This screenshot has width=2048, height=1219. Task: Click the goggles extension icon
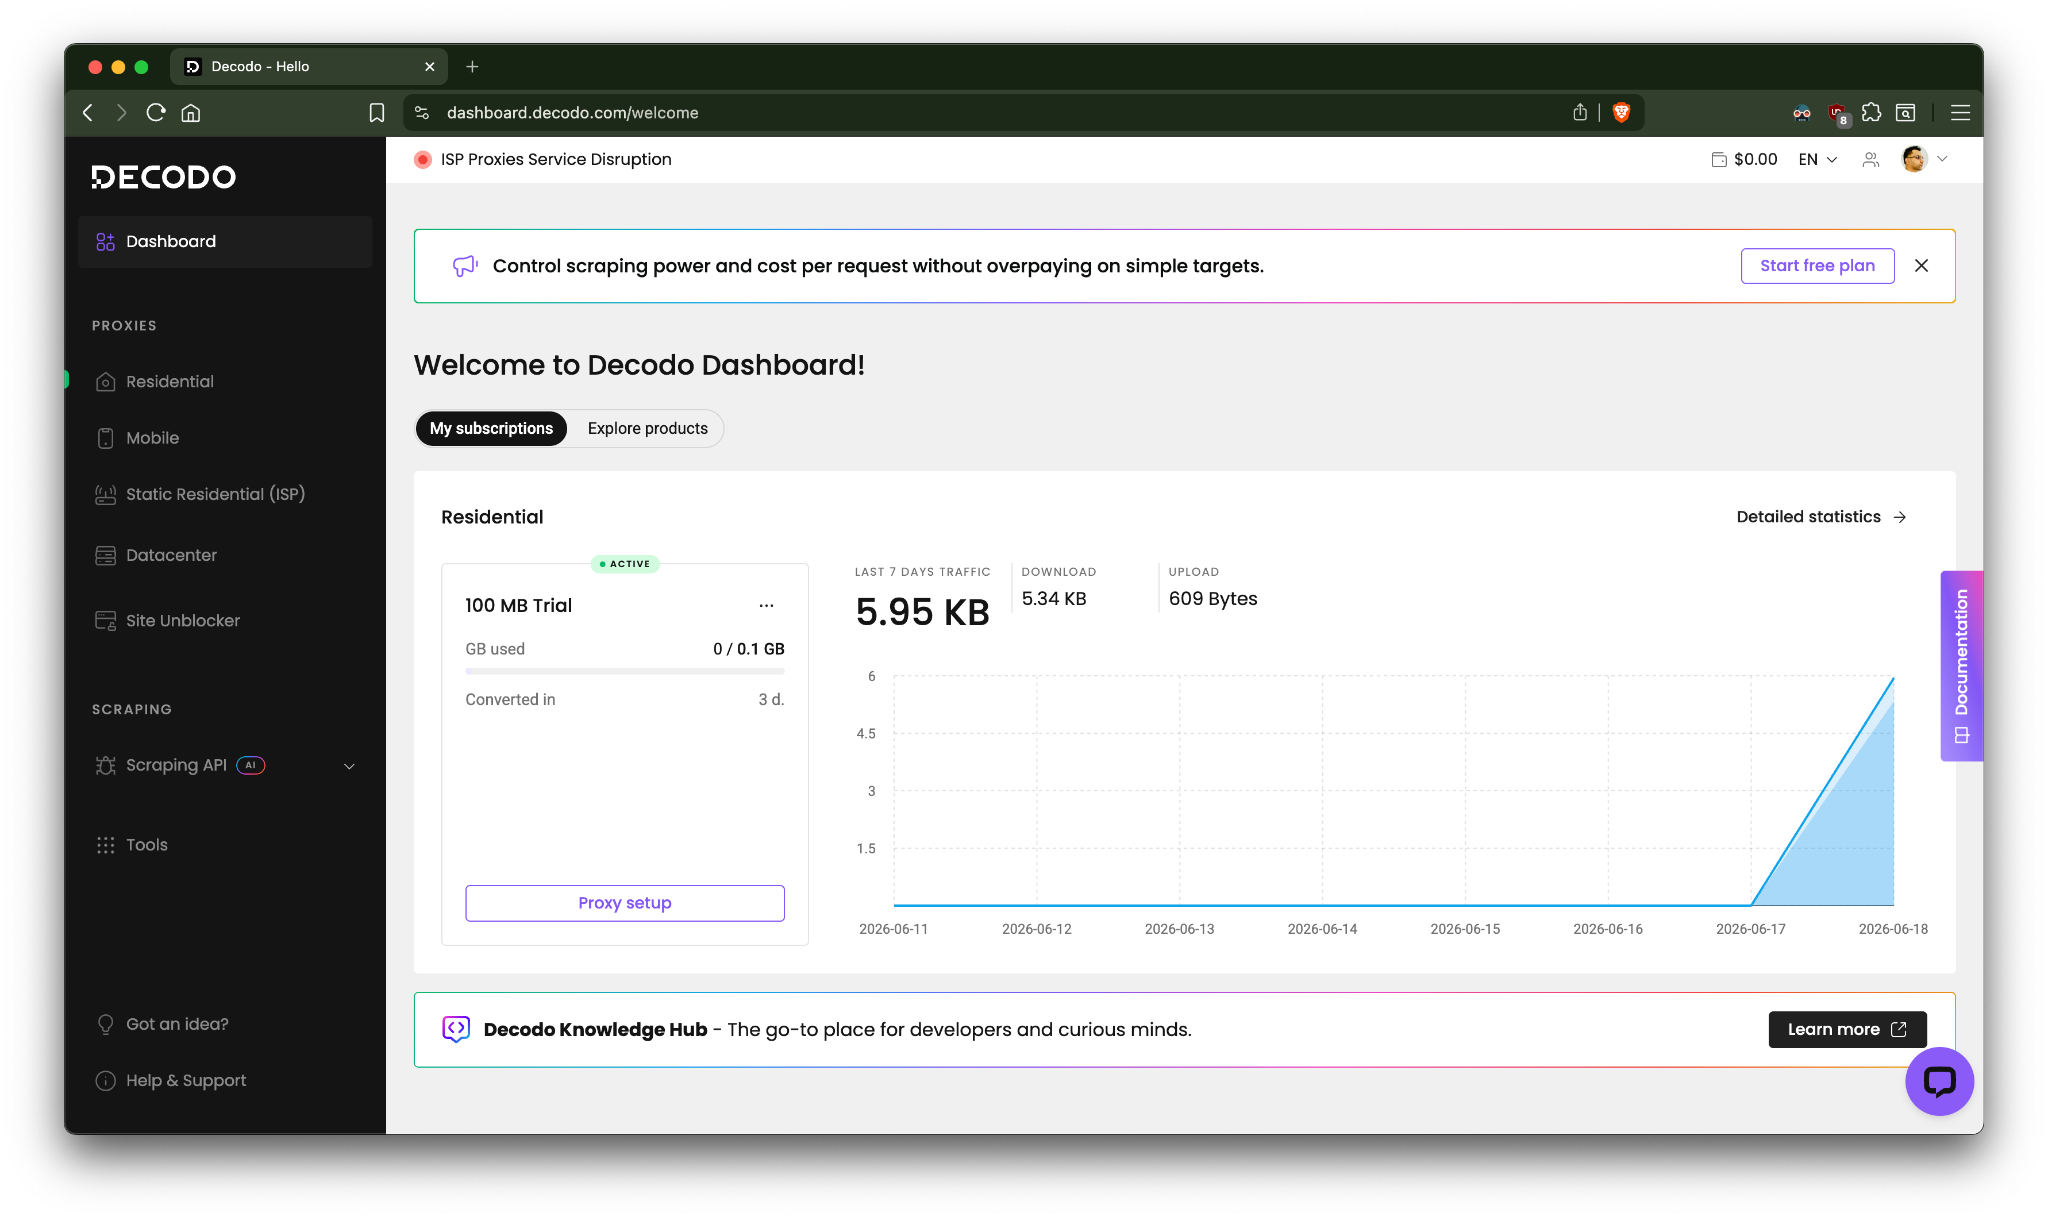(1802, 113)
